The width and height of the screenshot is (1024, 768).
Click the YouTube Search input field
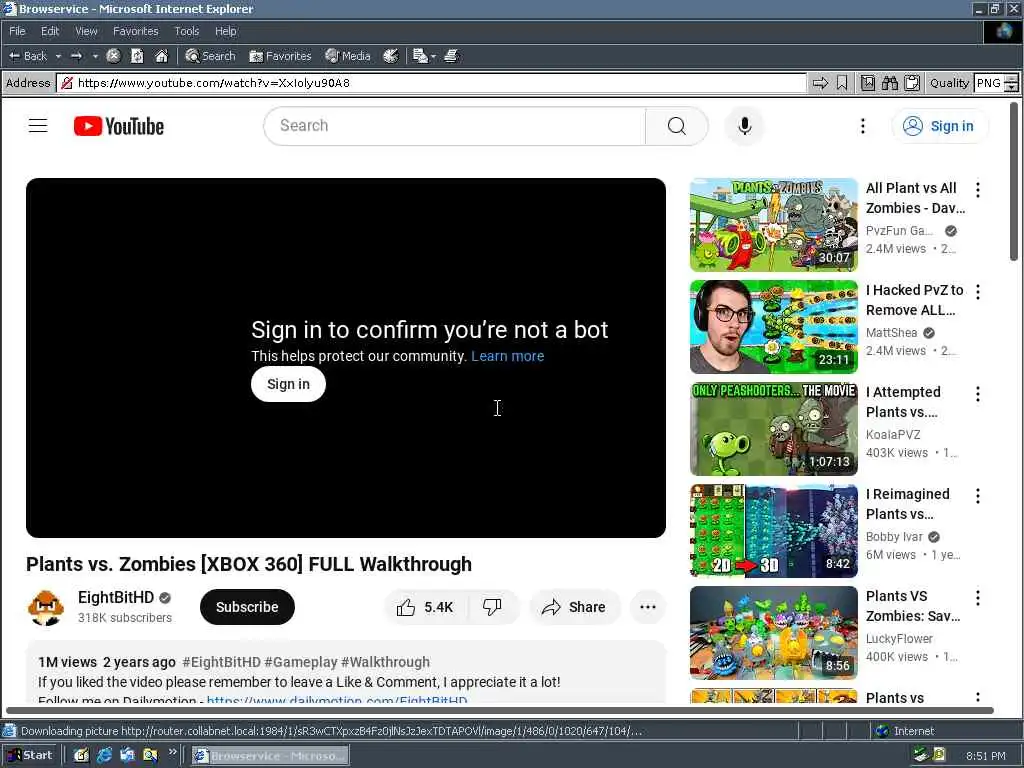coord(455,125)
